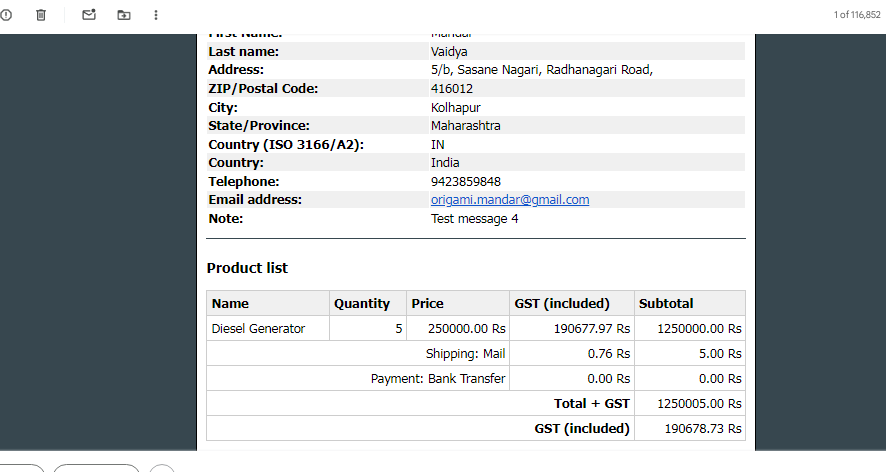Mark the email as unread
This screenshot has width=886, height=472.
click(89, 15)
